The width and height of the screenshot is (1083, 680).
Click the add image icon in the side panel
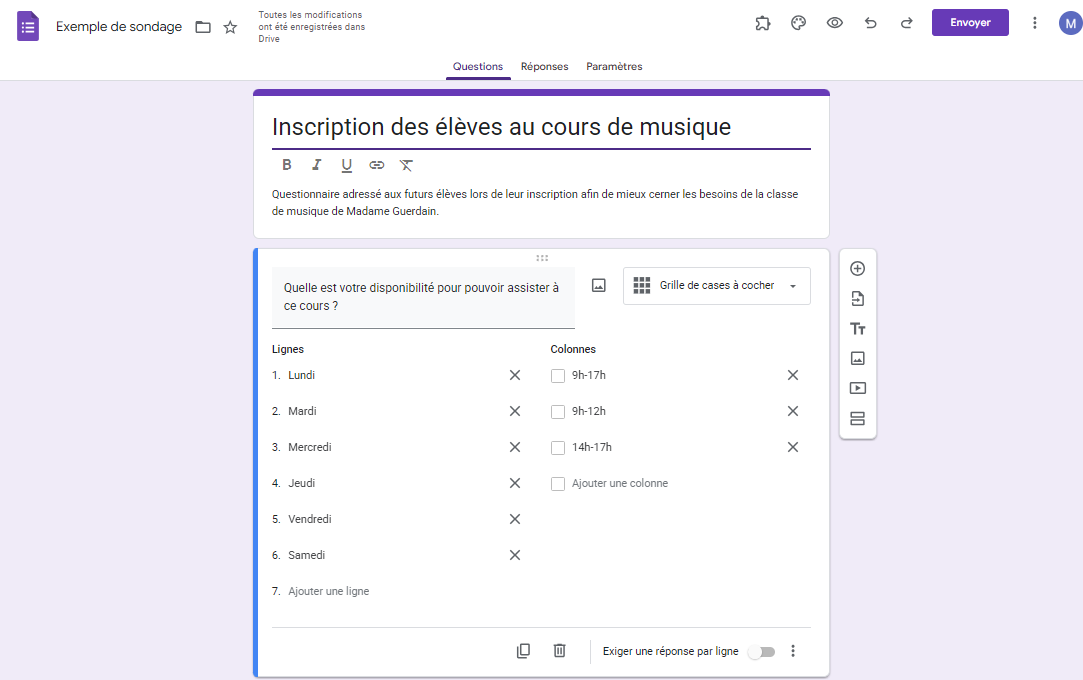857,358
